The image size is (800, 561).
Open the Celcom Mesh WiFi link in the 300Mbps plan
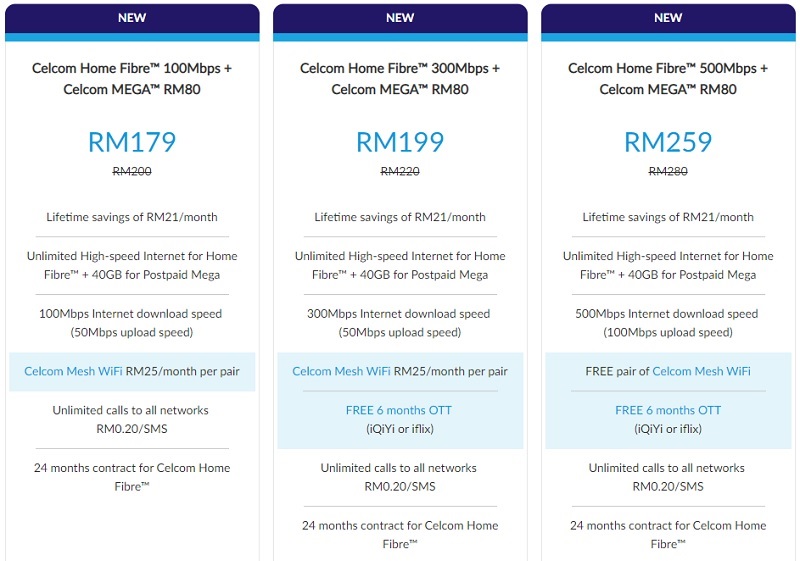pos(341,371)
